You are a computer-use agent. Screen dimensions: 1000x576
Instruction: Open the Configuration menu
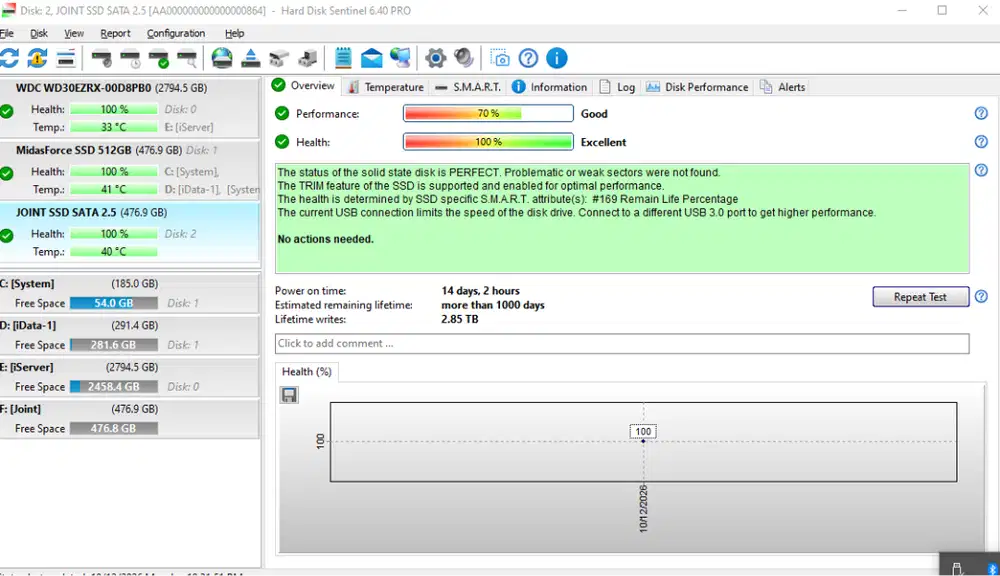[x=176, y=33]
